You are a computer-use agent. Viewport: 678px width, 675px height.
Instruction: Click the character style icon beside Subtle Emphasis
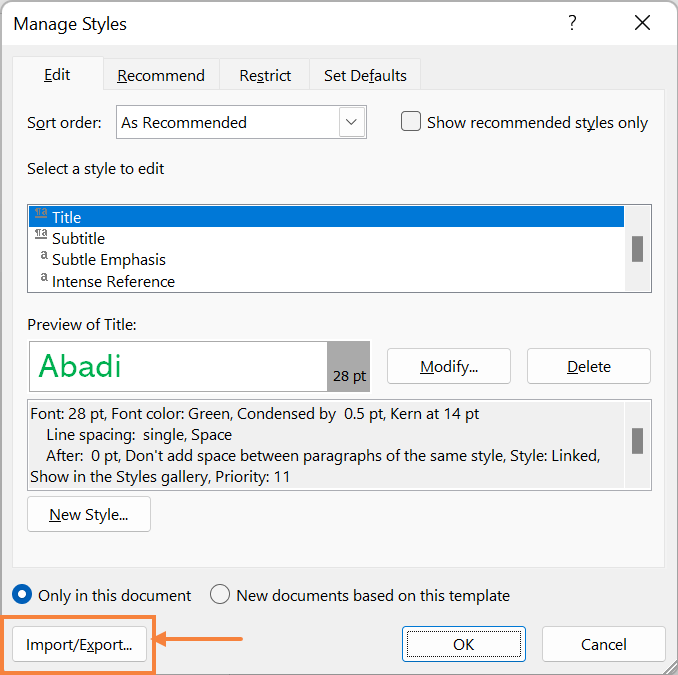pos(44,255)
